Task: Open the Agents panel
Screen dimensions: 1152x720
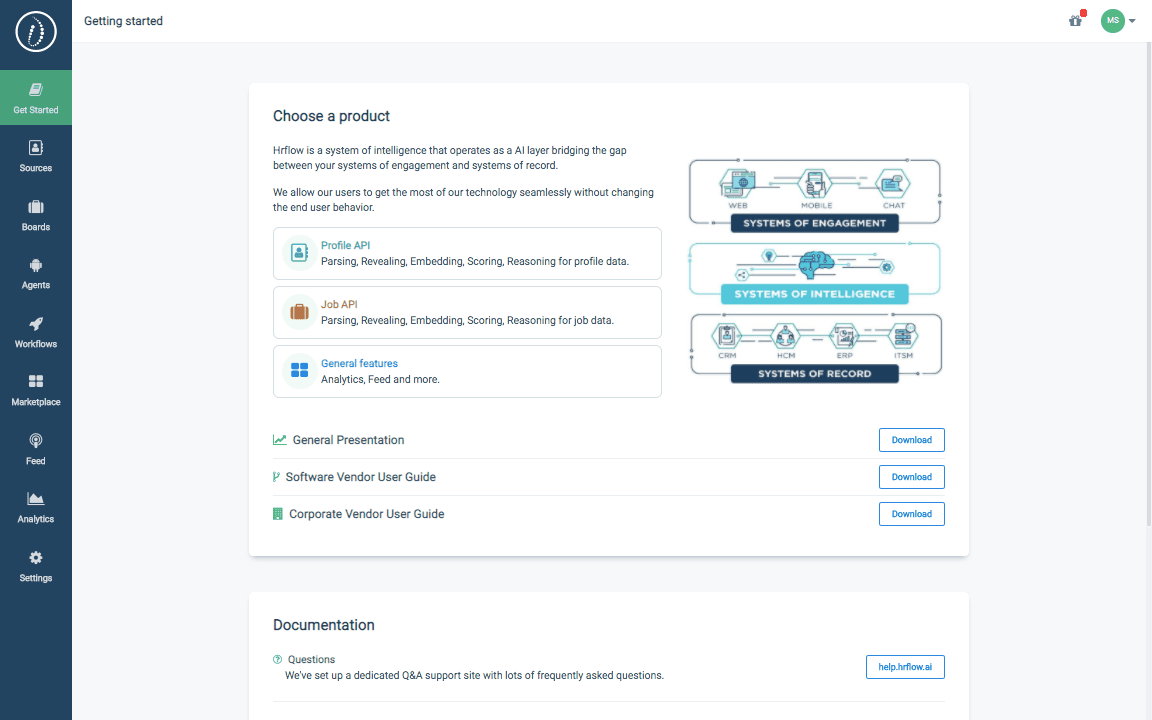Action: [x=35, y=273]
